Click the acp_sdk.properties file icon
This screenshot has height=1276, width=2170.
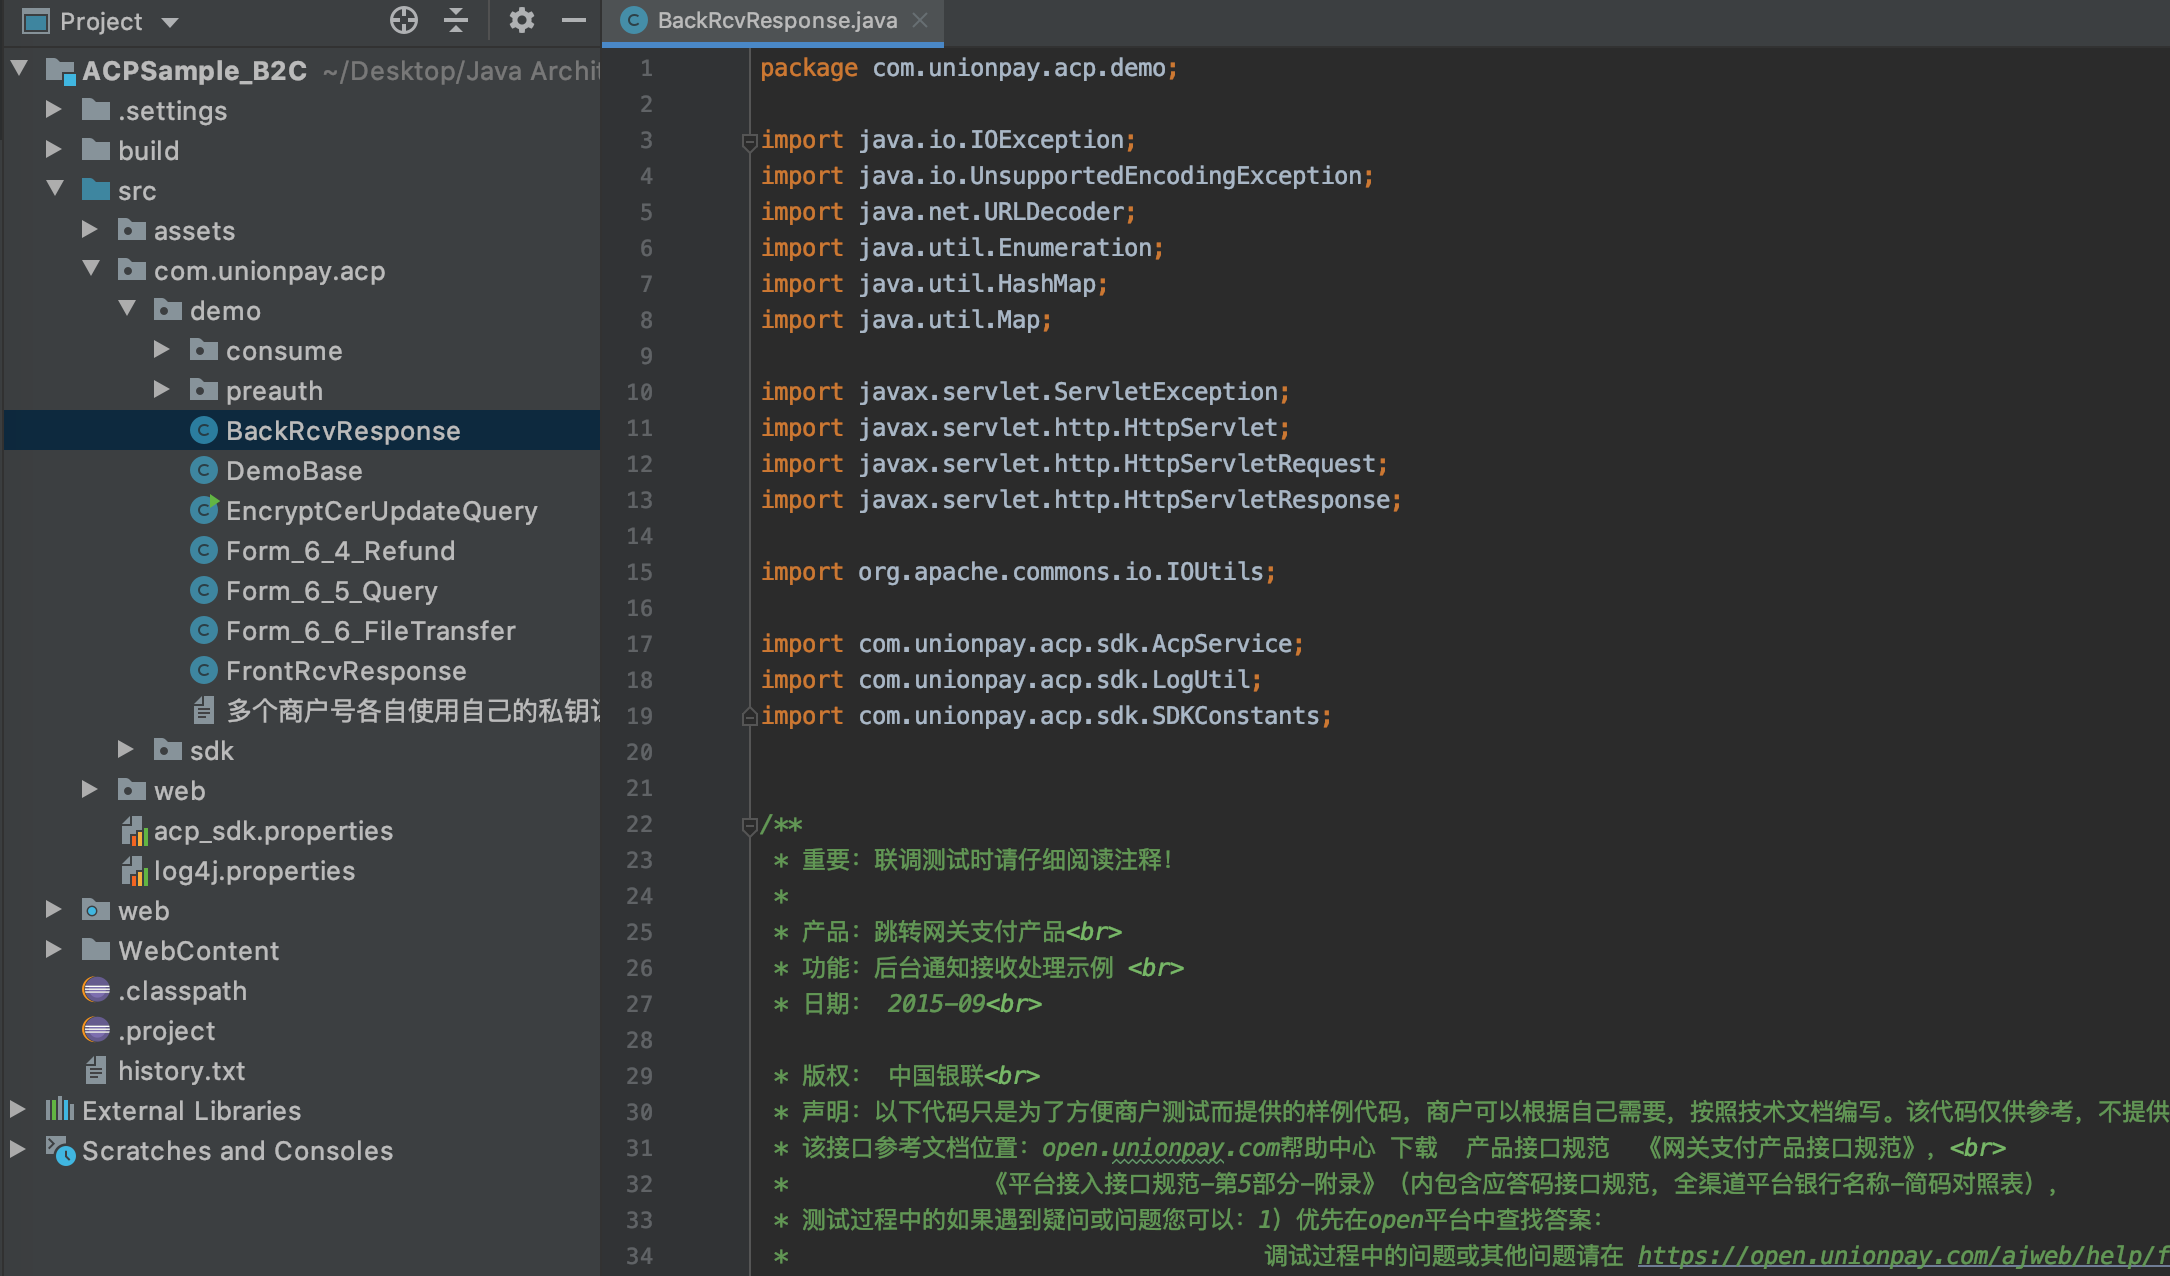pos(133,830)
